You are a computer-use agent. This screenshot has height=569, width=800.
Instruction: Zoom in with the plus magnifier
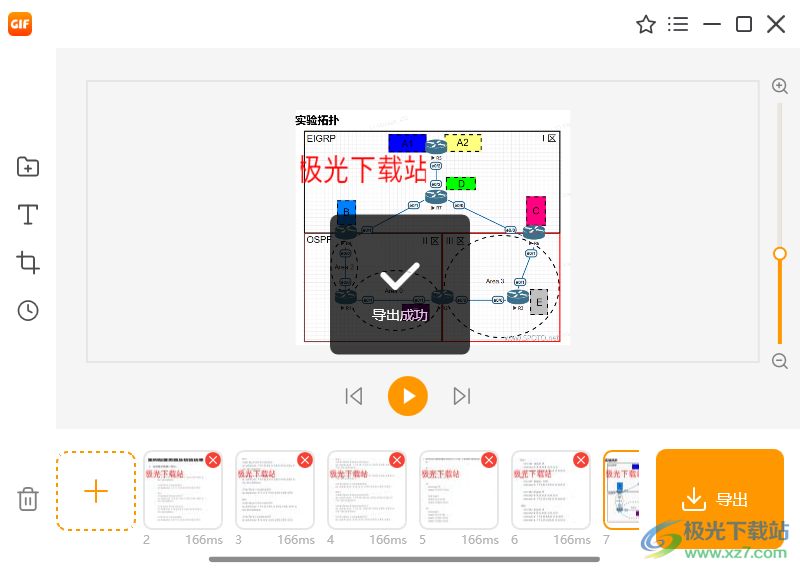point(780,87)
